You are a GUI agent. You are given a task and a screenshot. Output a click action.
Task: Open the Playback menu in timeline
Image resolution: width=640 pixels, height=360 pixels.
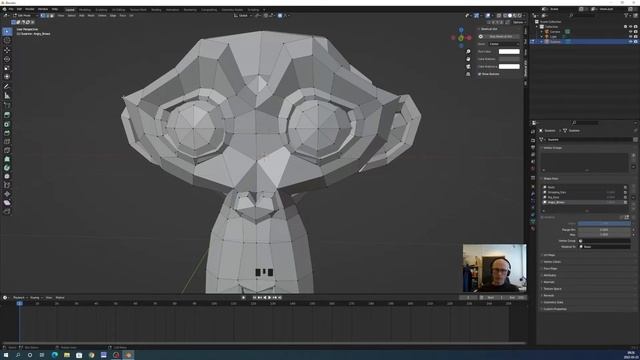(x=19, y=298)
